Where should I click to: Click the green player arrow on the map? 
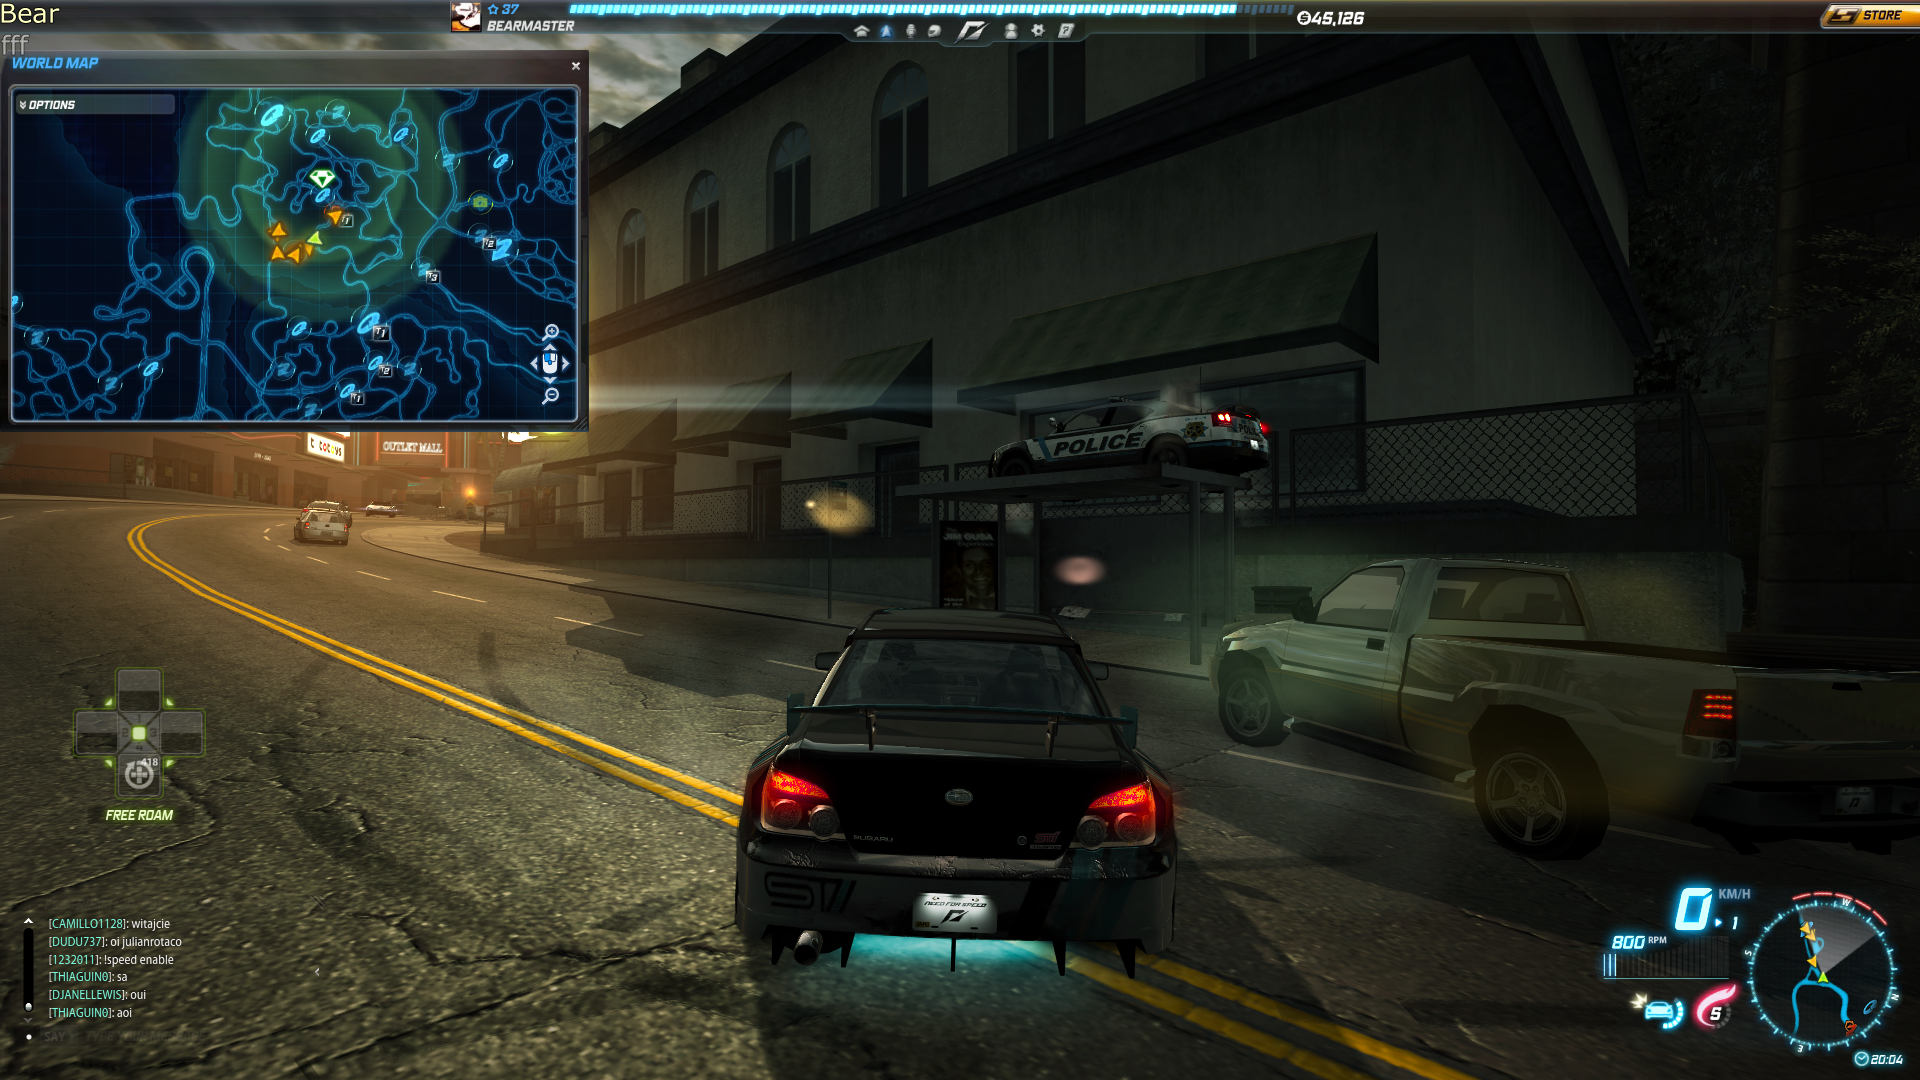point(314,238)
